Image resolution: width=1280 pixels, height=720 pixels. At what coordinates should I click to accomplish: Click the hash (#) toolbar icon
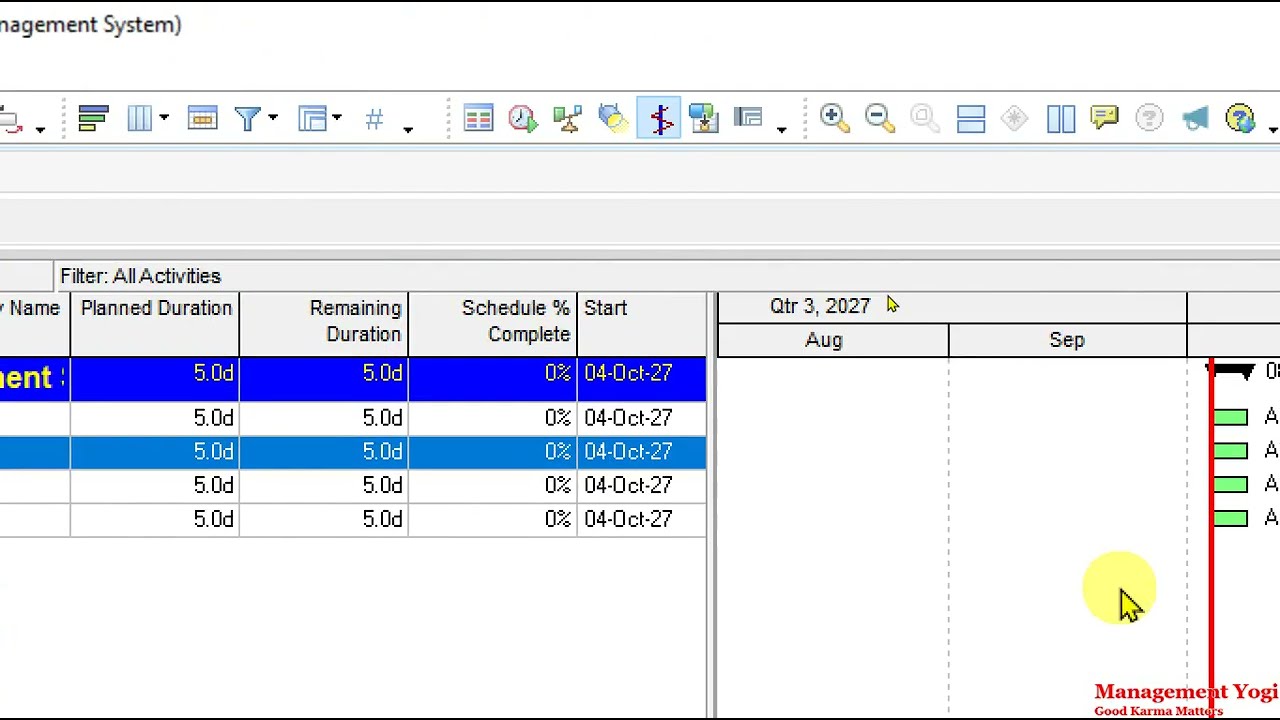point(374,120)
